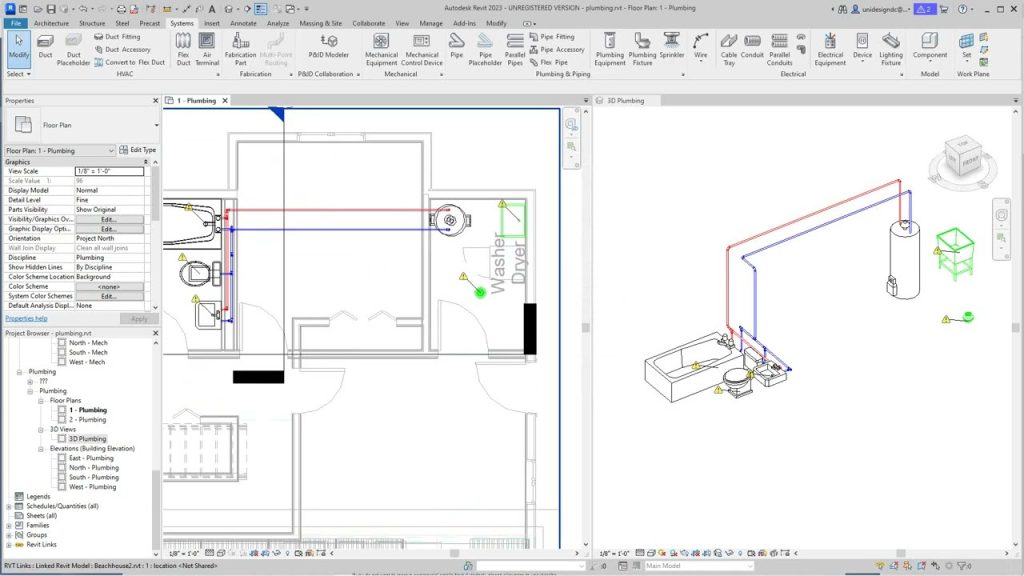Expand the Select panel dropdown
This screenshot has height=576, width=1024.
(x=19, y=74)
